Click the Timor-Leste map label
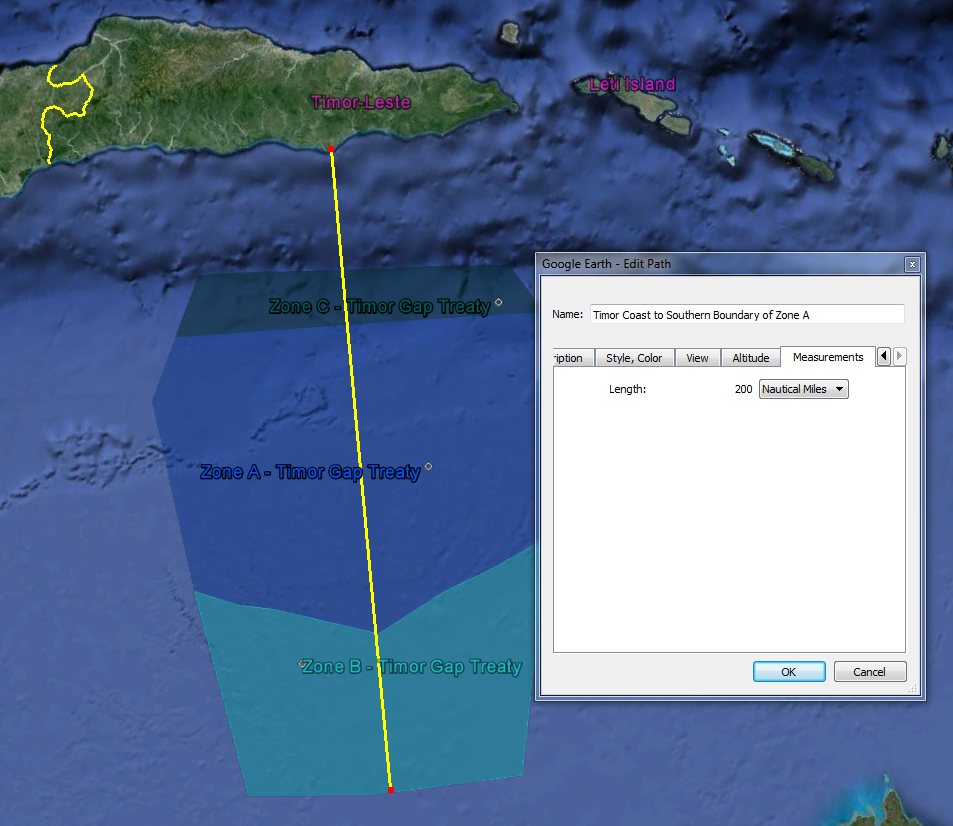The height and width of the screenshot is (826, 953). pos(360,102)
